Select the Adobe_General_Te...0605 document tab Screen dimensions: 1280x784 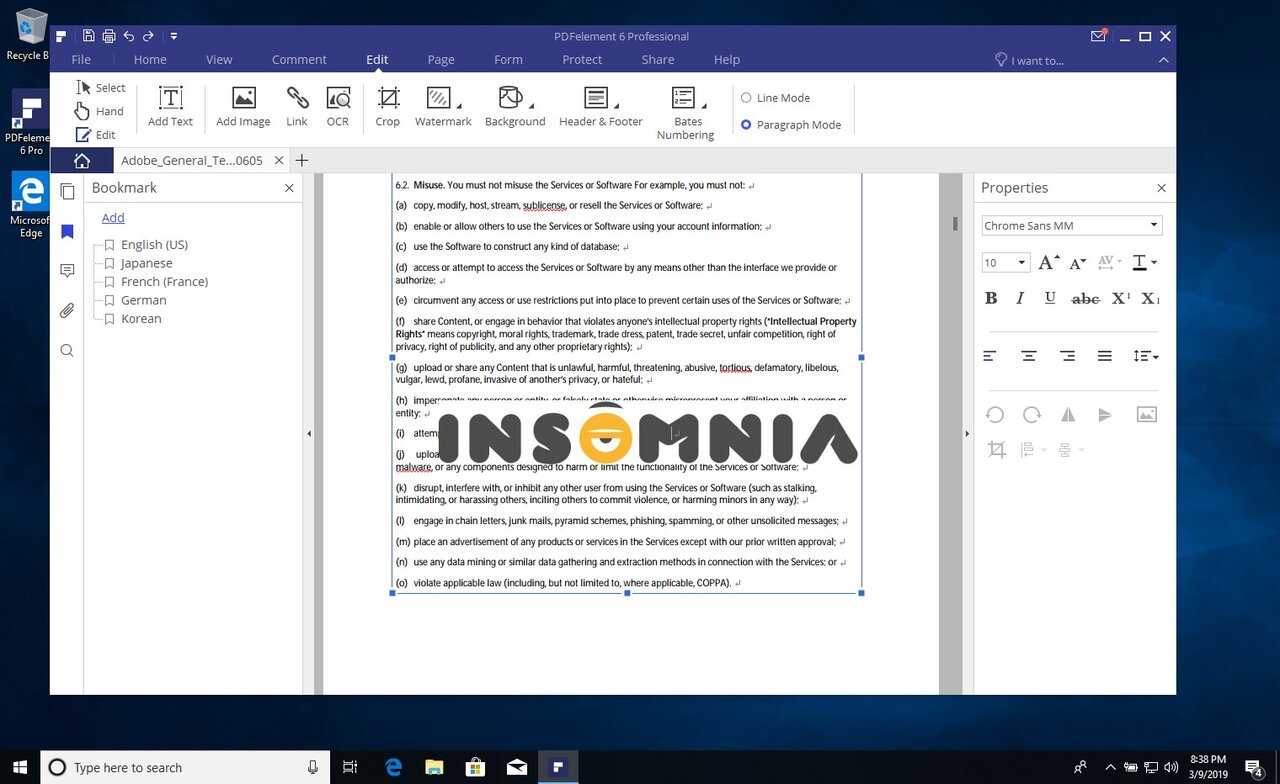(x=191, y=160)
